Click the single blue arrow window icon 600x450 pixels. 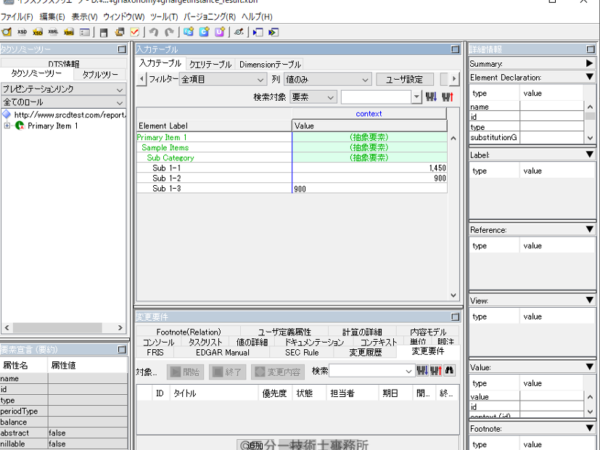click(258, 32)
